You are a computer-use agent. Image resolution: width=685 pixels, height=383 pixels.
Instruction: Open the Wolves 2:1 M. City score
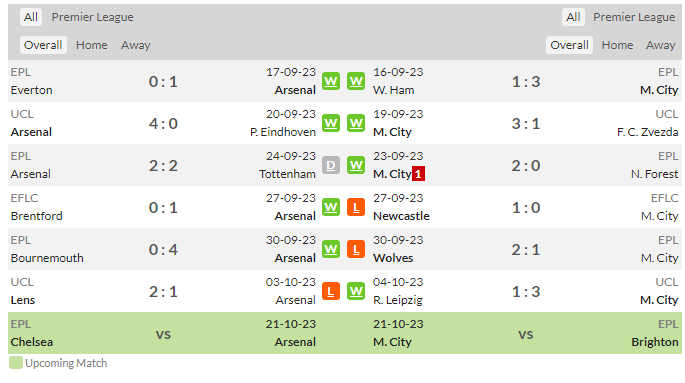526,250
